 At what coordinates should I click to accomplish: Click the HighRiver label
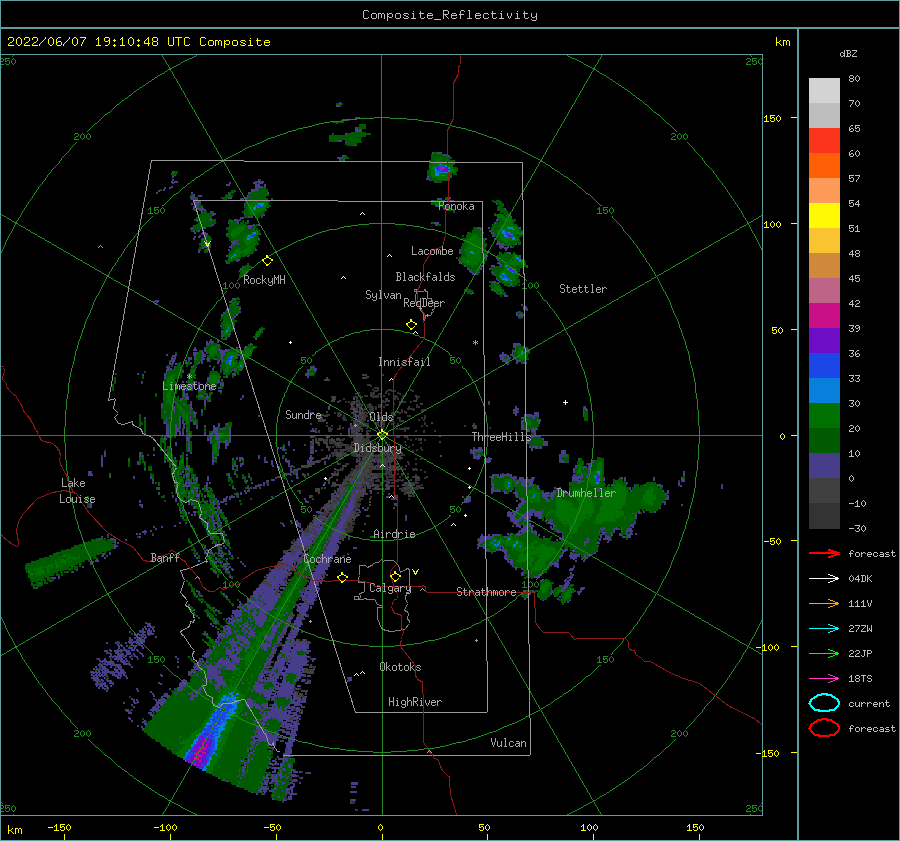click(415, 702)
